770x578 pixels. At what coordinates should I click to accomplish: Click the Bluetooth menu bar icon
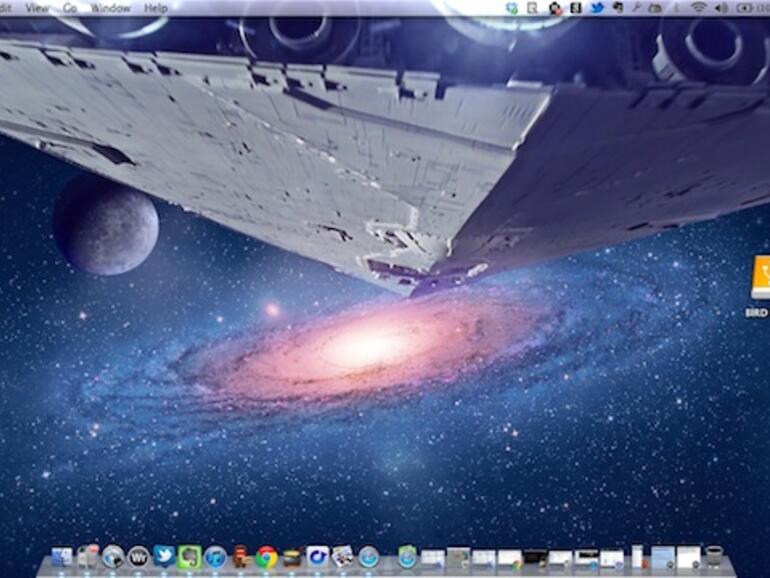click(676, 8)
